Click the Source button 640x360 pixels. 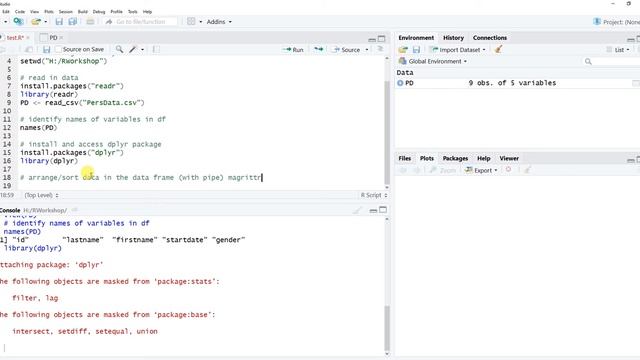coord(347,49)
